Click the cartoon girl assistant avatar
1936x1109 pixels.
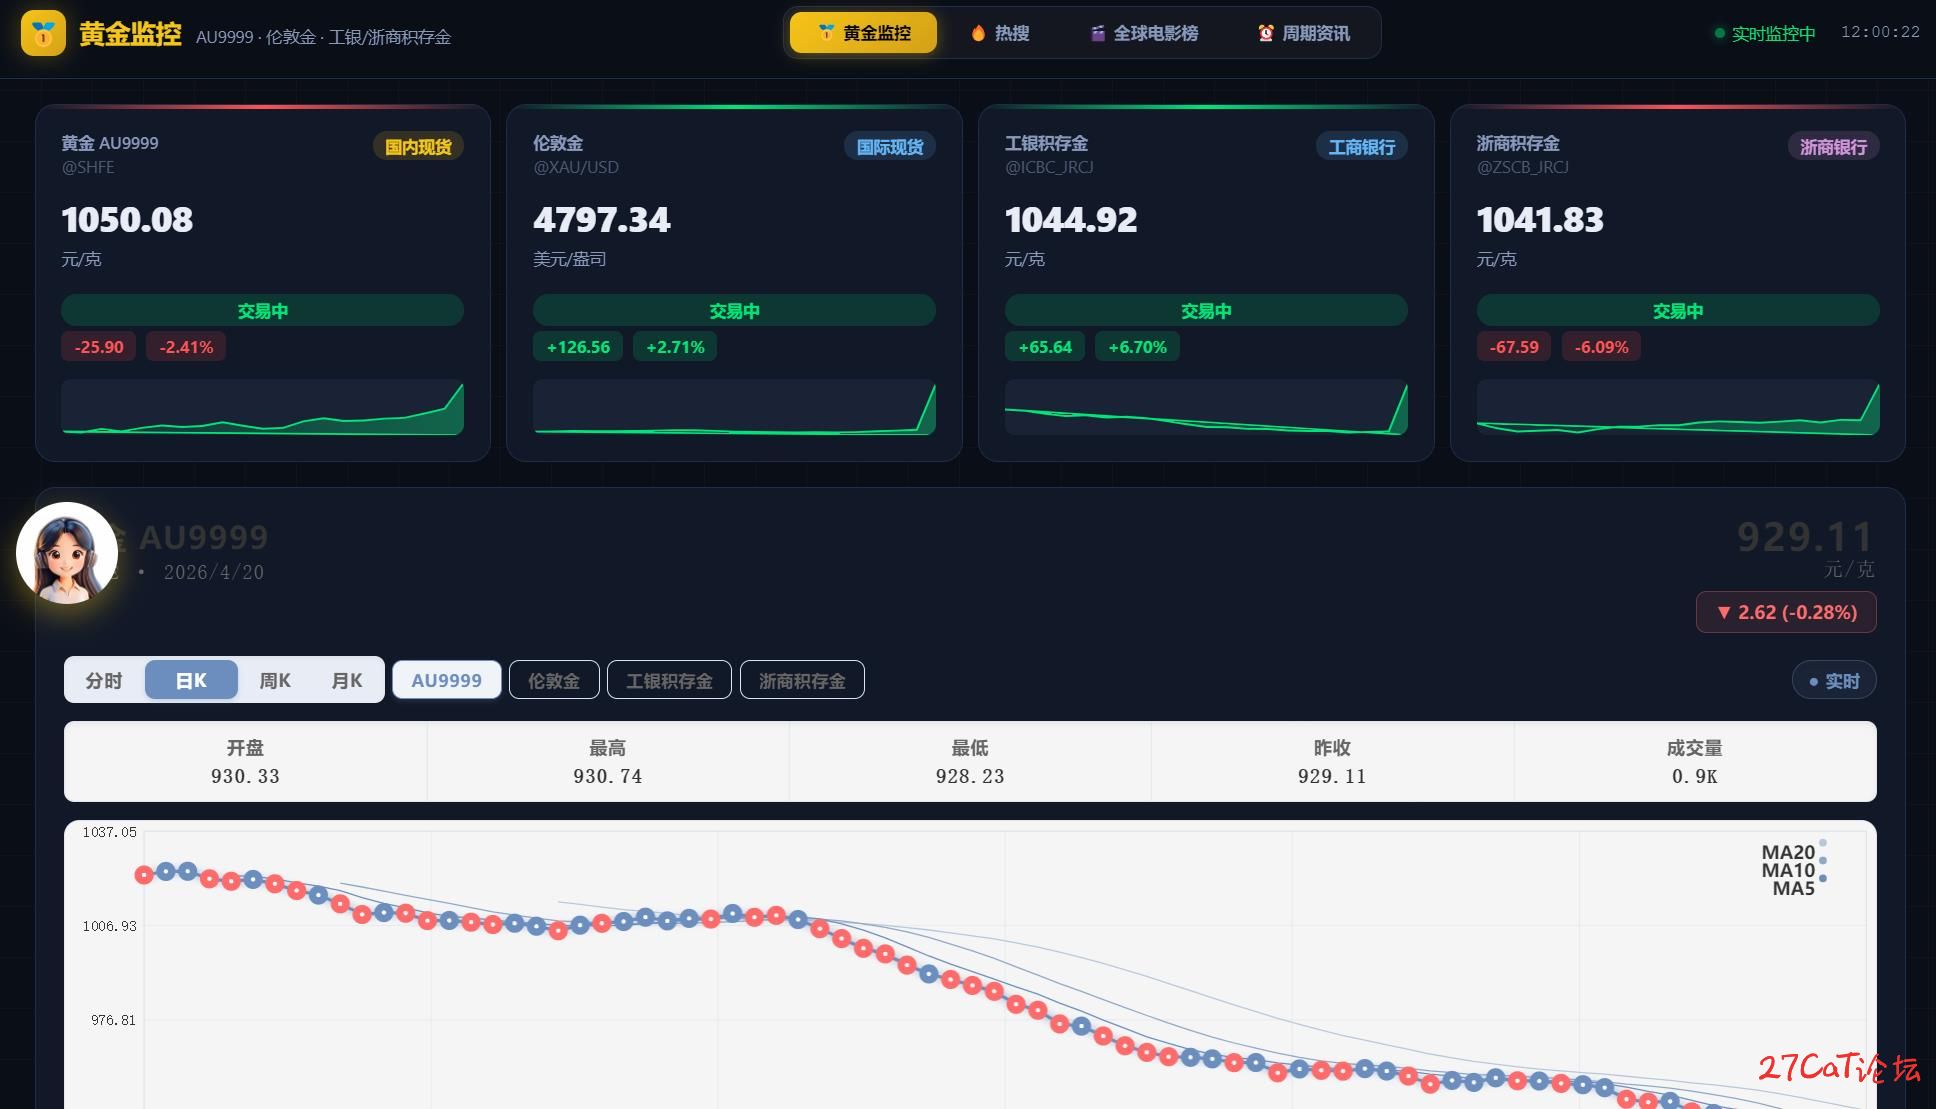pyautogui.click(x=67, y=553)
